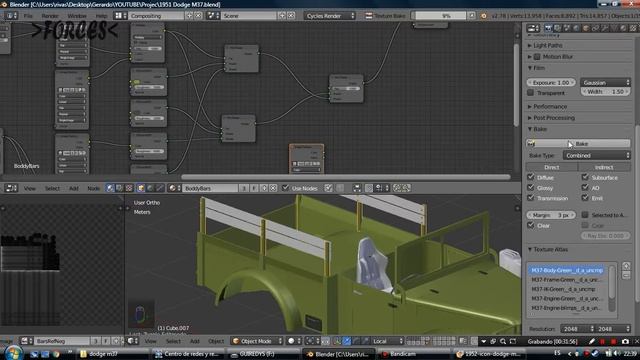Open the Modifiers properties tab icon
Image resolution: width=640 pixels, height=360 pixels.
[x=604, y=28]
